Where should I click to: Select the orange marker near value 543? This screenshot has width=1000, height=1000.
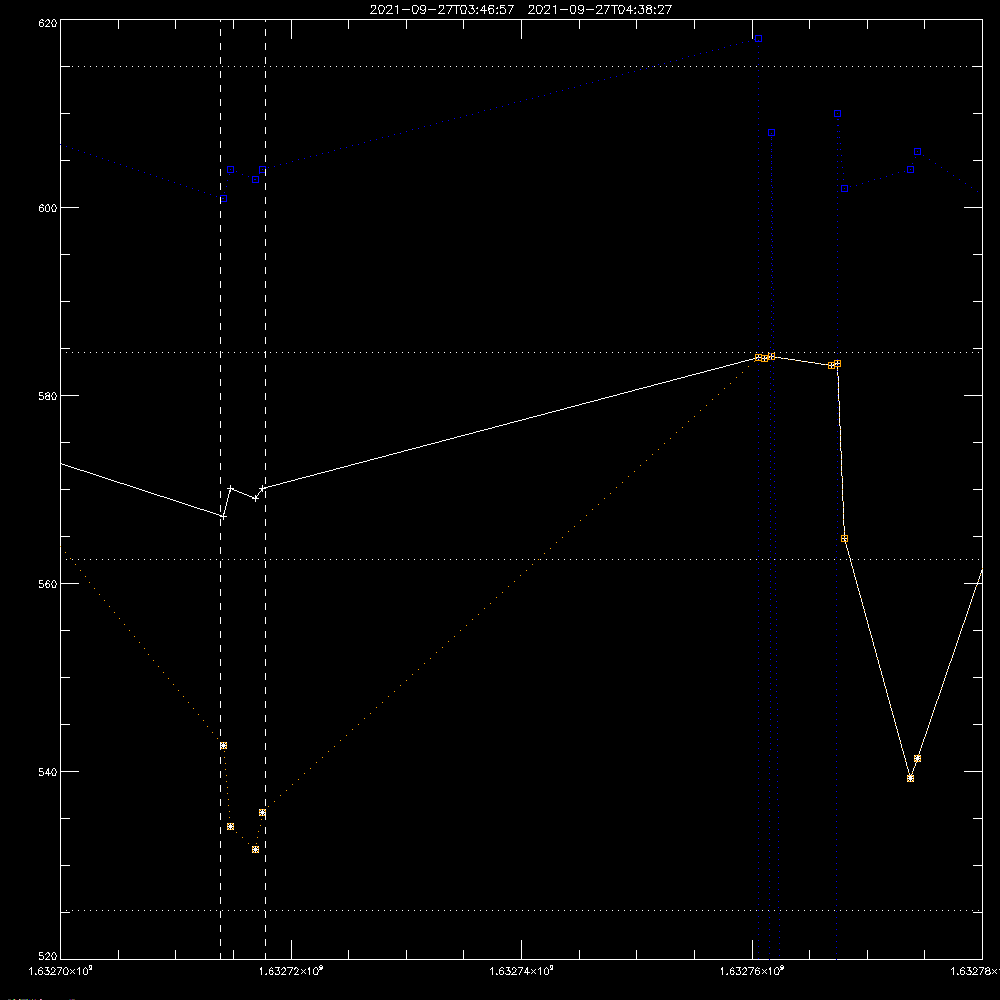pyautogui.click(x=223, y=746)
